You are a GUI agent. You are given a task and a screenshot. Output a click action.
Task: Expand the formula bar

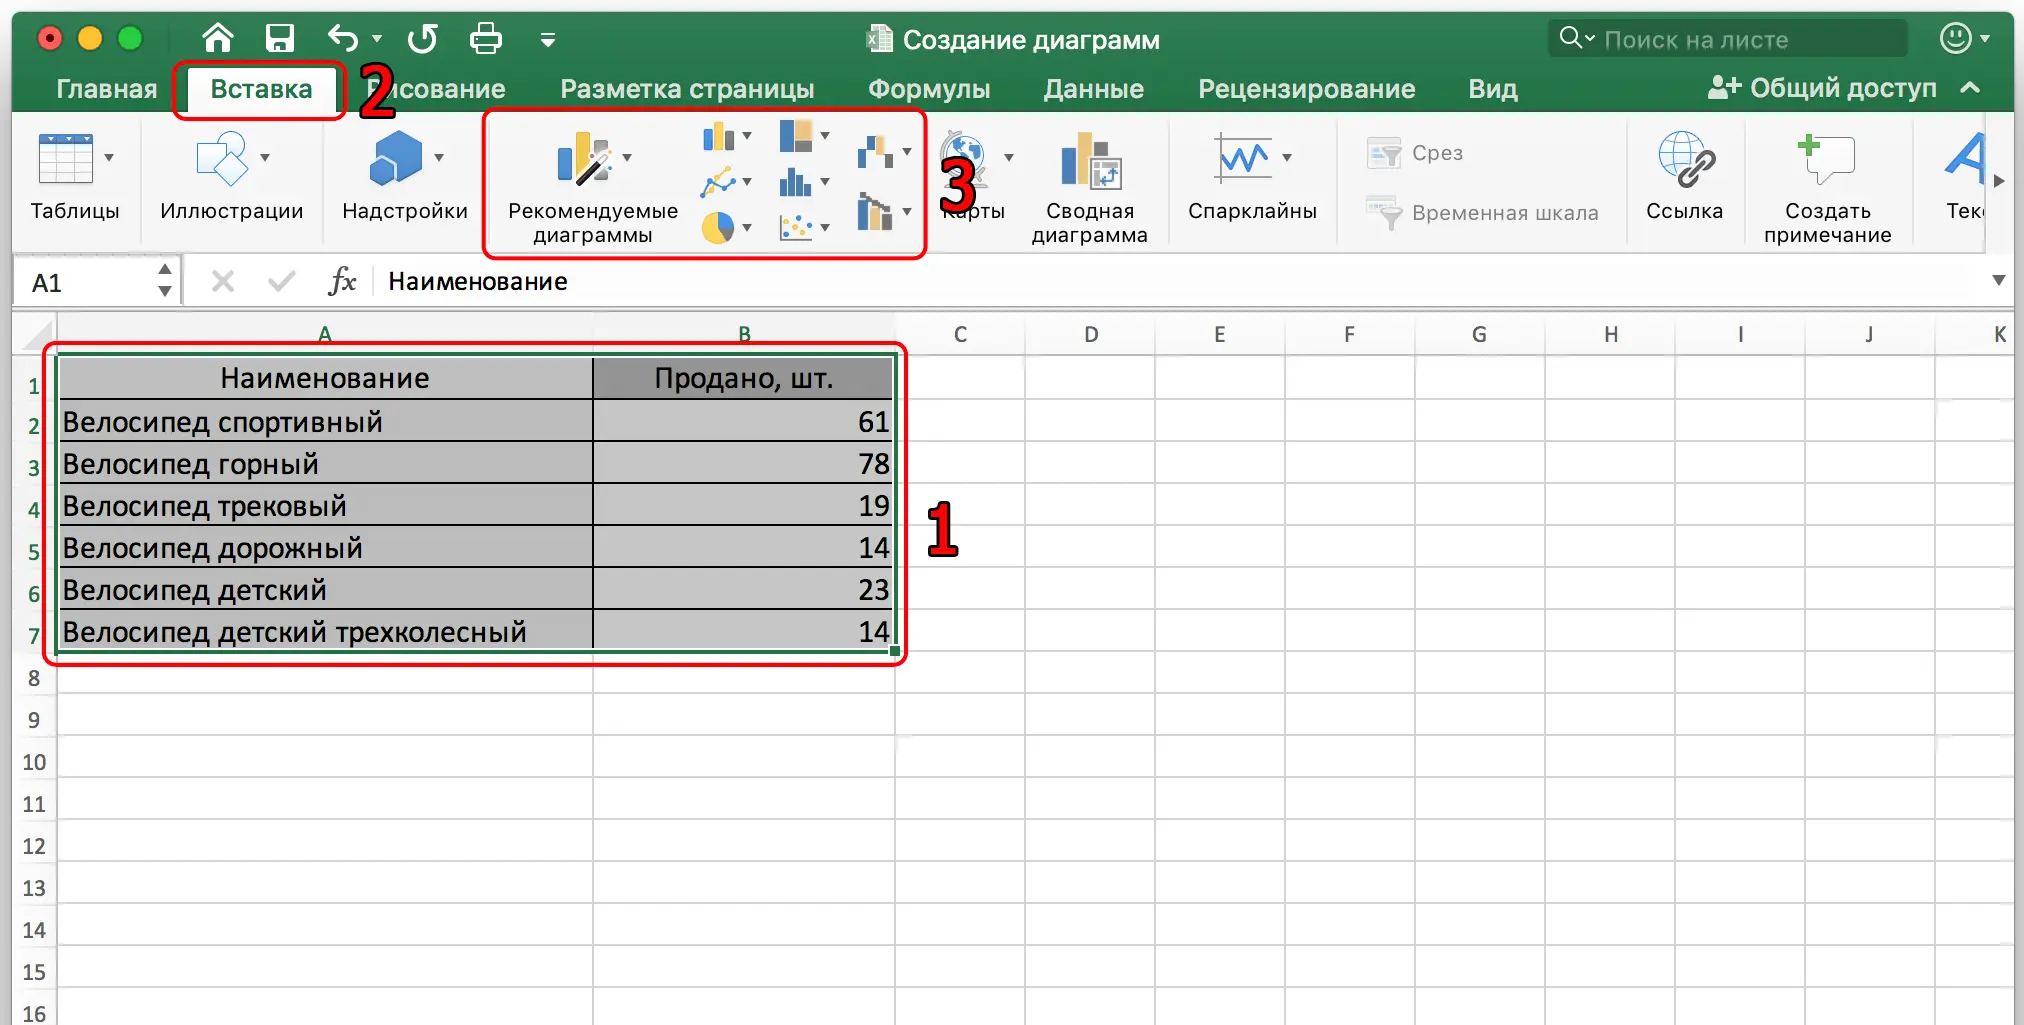click(x=1998, y=281)
